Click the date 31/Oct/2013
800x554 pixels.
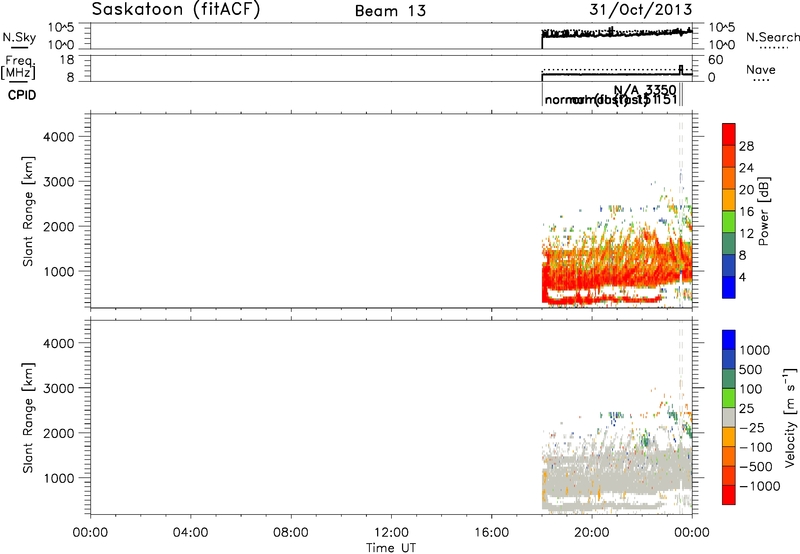pyautogui.click(x=641, y=9)
